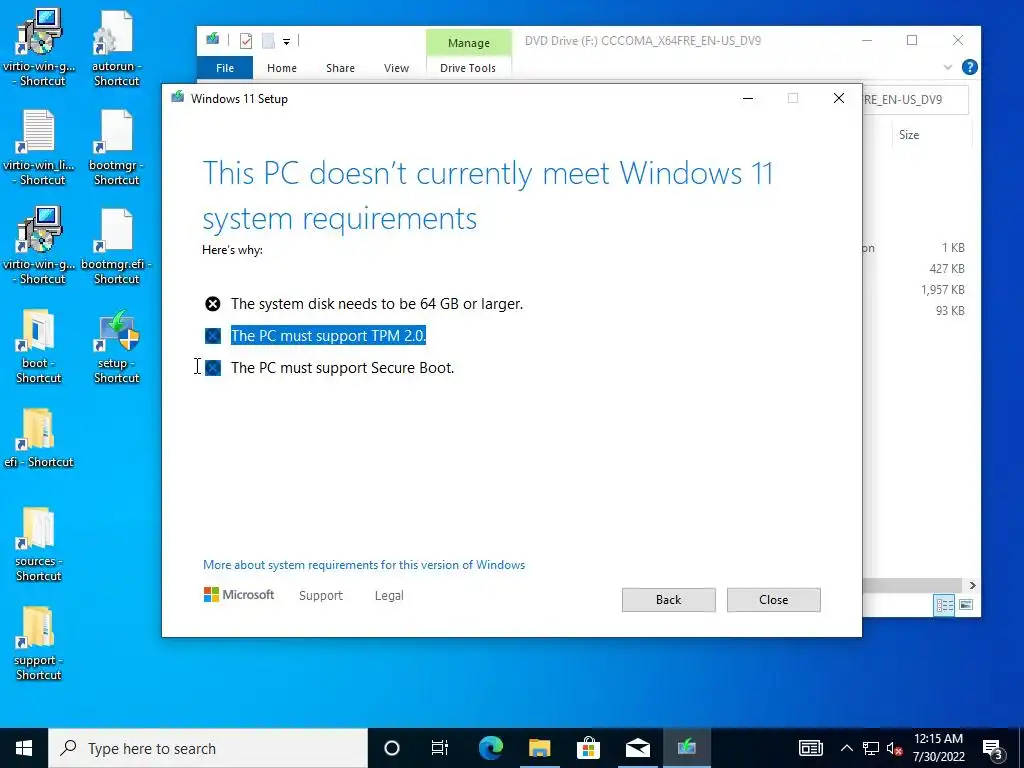The image size is (1024, 768).
Task: Show hidden system tray icons chevron
Action: [846, 748]
